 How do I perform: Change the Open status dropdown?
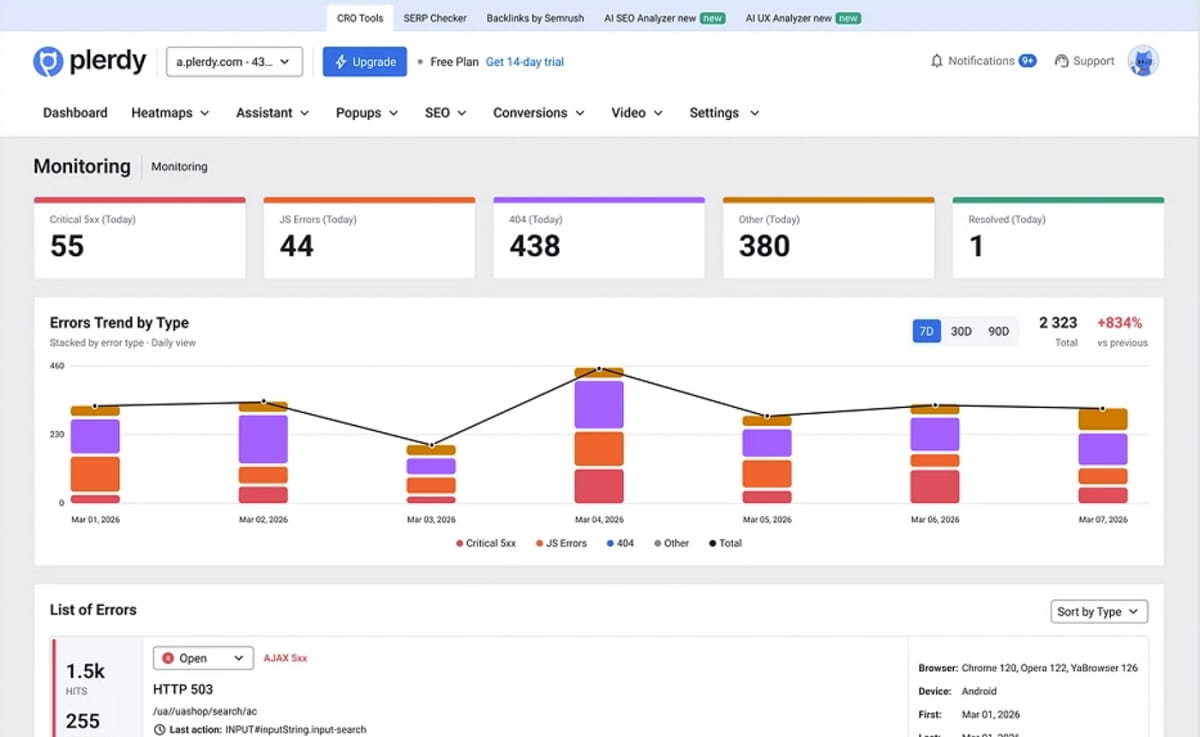click(x=202, y=658)
